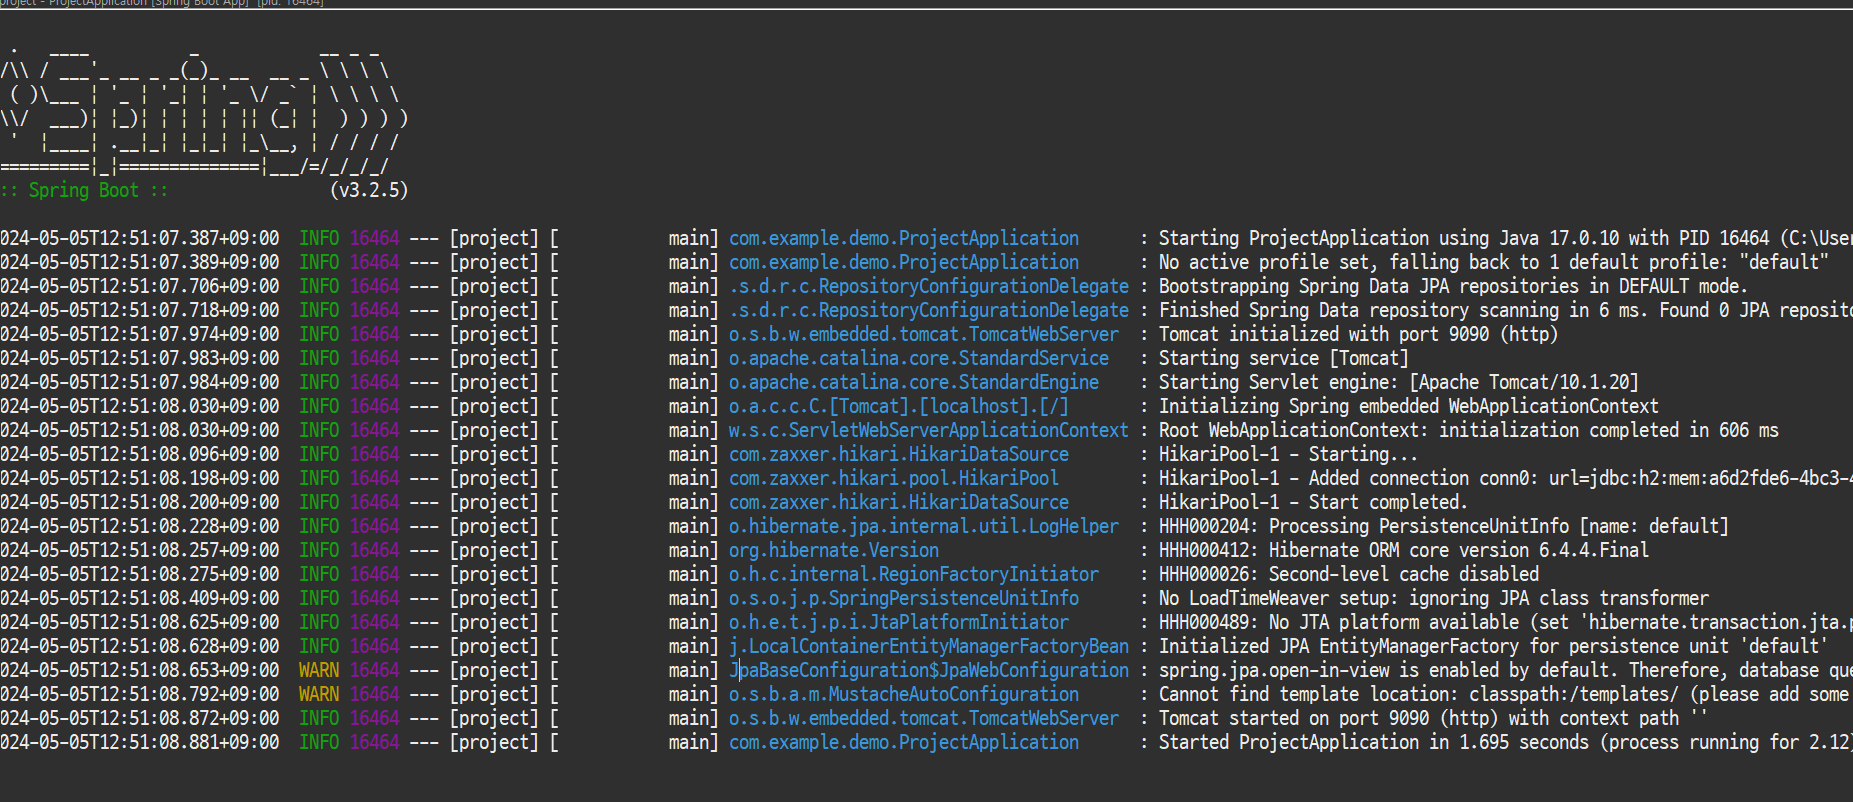
Task: Click 'HHH000204: Processing PersistenceUnitInfo' message
Action: 1443,526
